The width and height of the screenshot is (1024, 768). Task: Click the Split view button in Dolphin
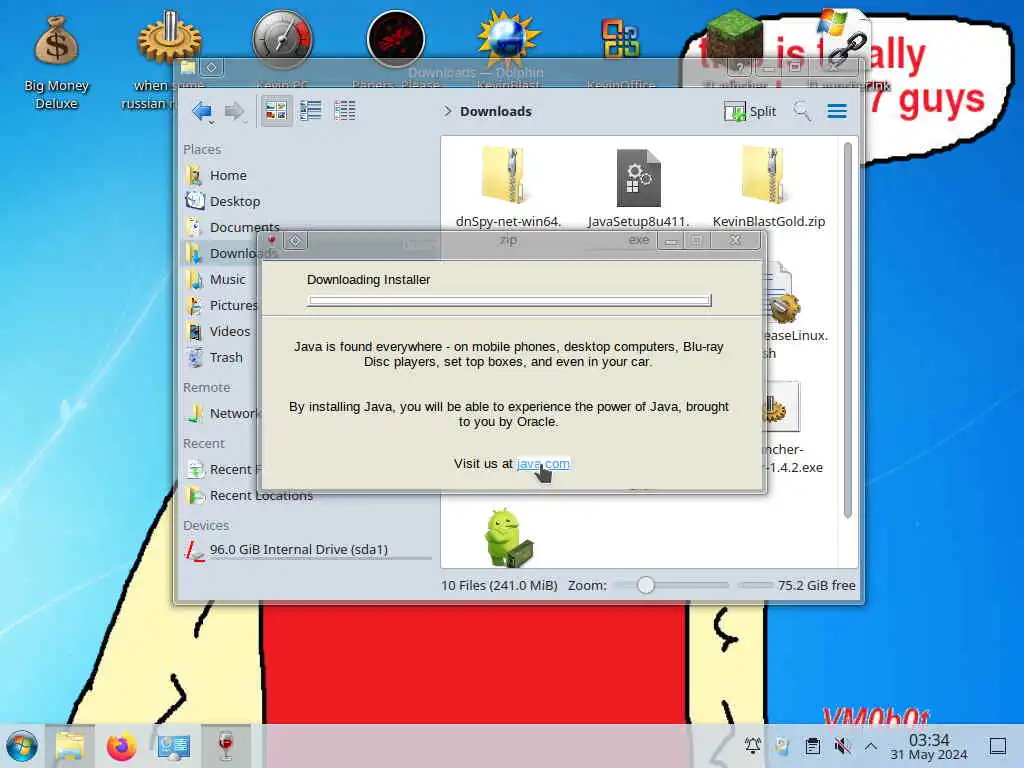coord(750,111)
